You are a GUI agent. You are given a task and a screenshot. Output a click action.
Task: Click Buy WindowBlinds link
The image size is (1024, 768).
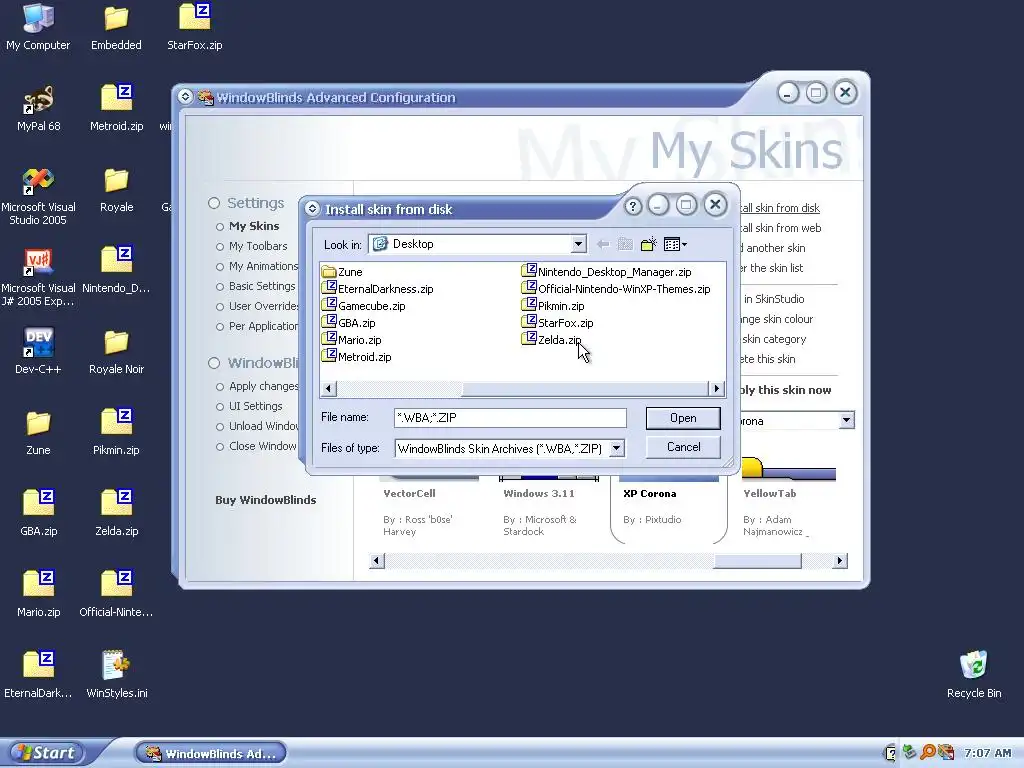tap(266, 500)
